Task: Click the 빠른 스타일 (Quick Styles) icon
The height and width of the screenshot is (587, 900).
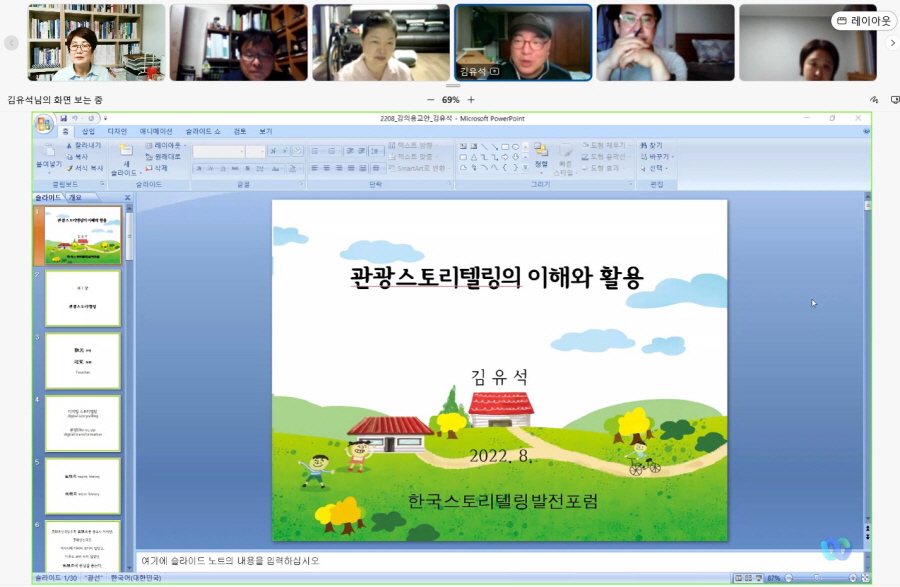Action: pos(565,156)
